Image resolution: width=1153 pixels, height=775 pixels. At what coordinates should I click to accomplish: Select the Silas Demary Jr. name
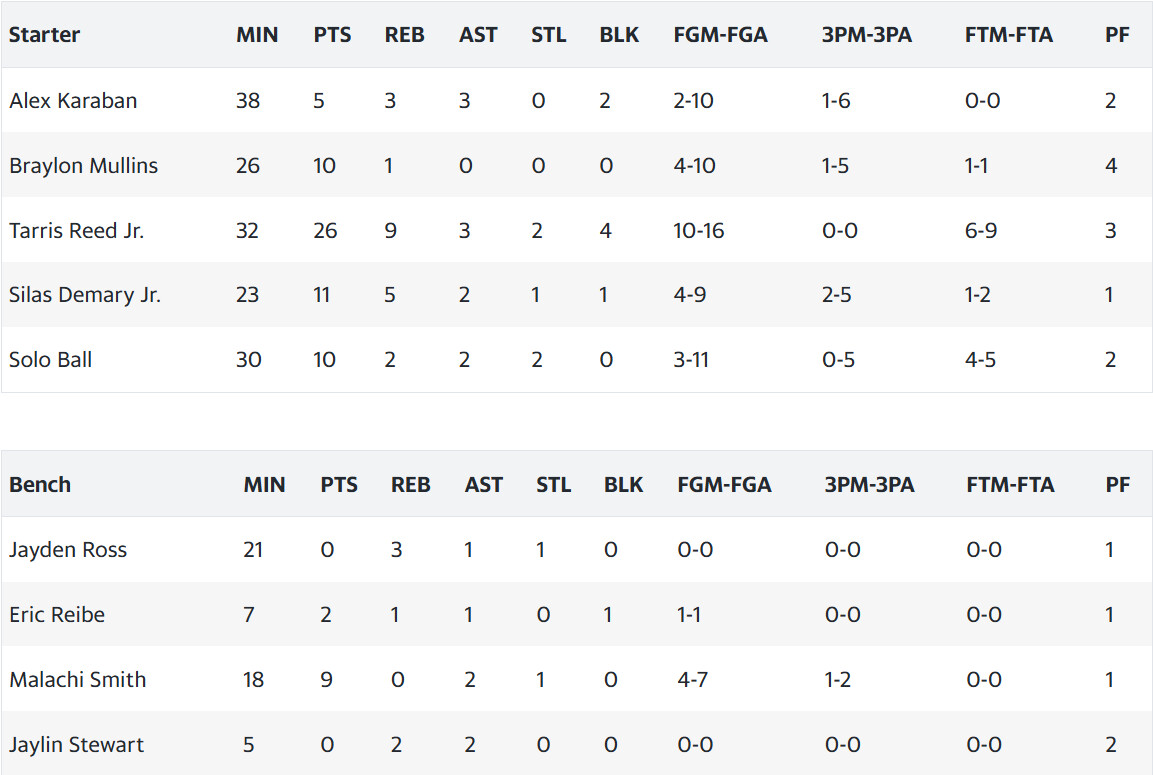click(x=85, y=295)
